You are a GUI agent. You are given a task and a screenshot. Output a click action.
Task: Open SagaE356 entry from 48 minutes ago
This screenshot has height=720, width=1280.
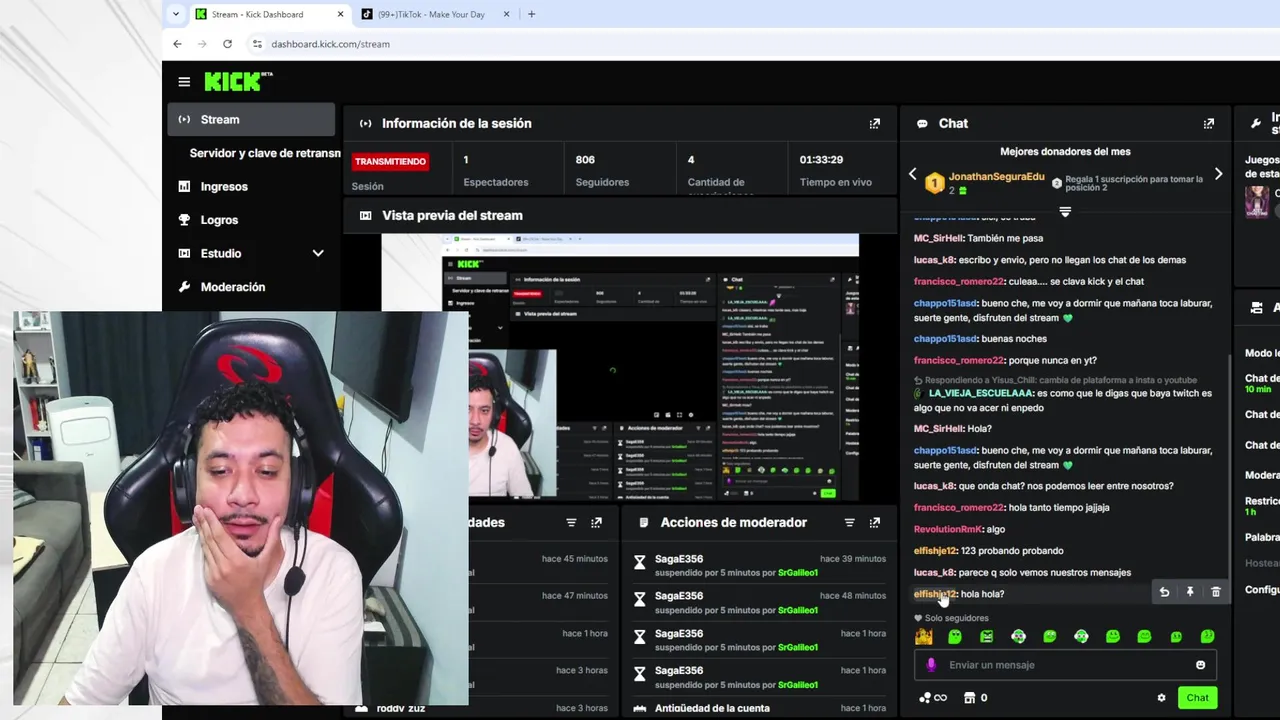click(x=679, y=596)
